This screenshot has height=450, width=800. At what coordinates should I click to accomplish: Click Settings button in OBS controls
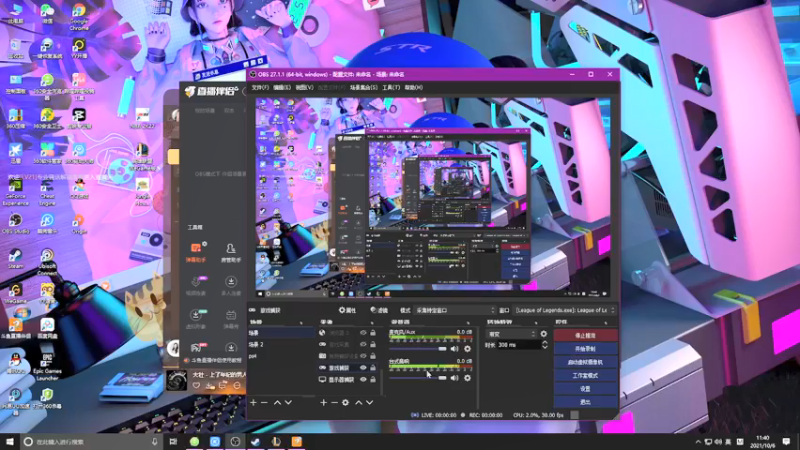(x=585, y=389)
